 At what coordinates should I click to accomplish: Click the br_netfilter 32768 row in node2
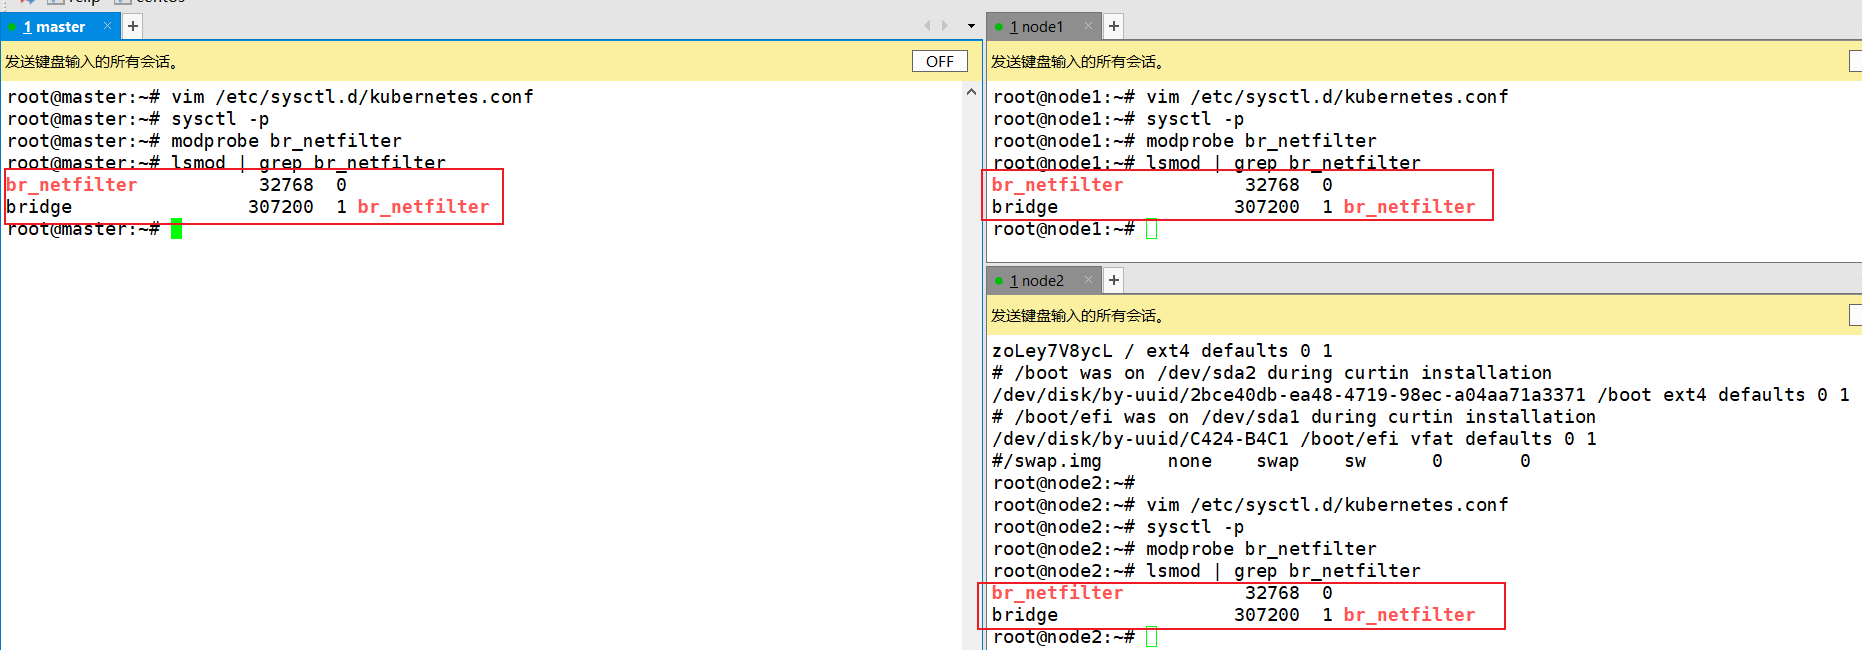click(1162, 593)
